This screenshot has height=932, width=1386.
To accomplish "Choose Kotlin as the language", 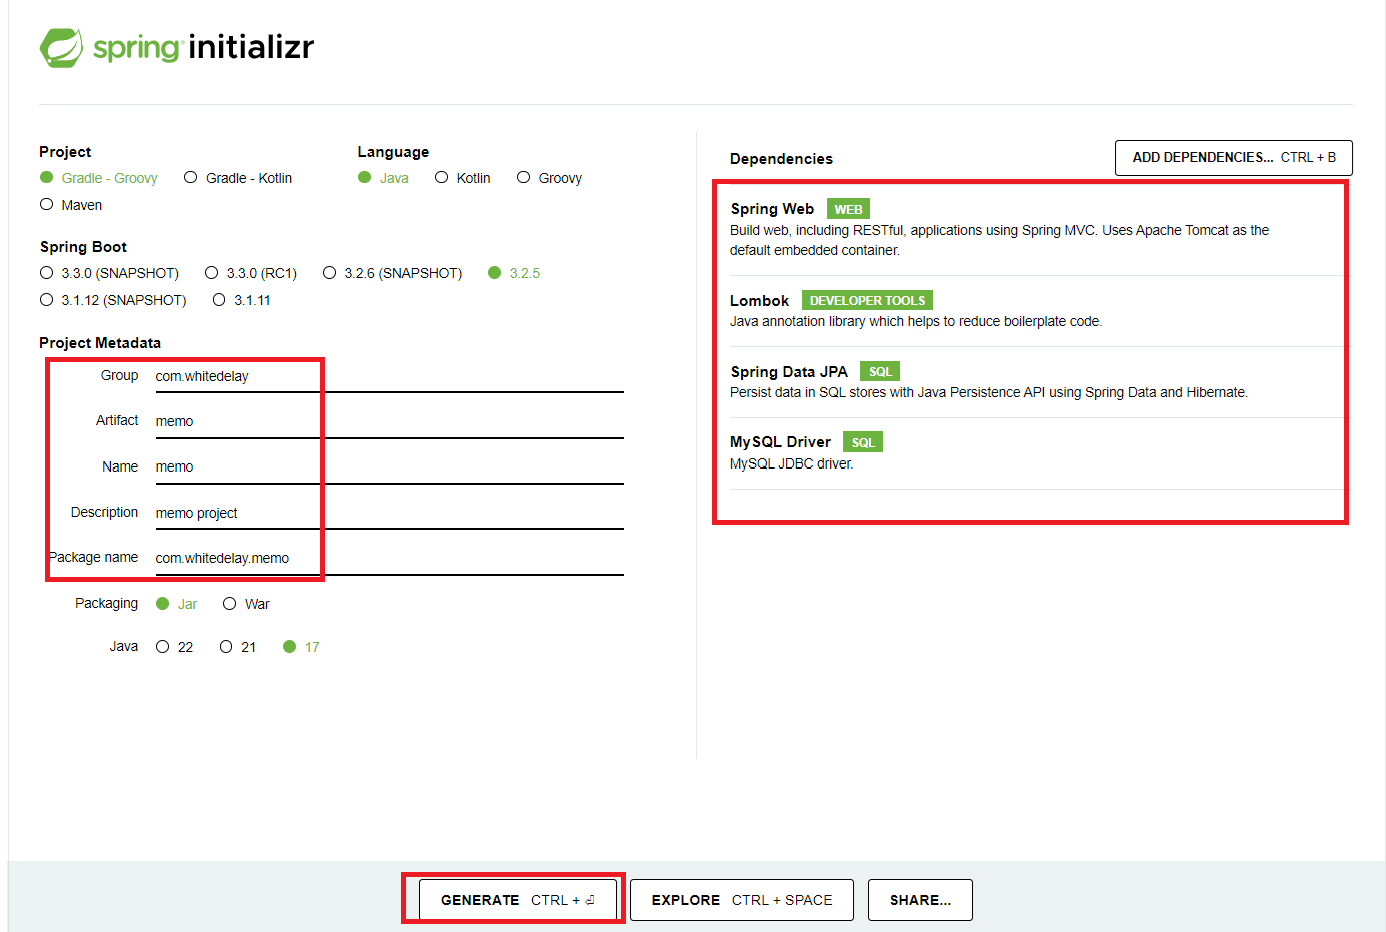I will point(463,178).
